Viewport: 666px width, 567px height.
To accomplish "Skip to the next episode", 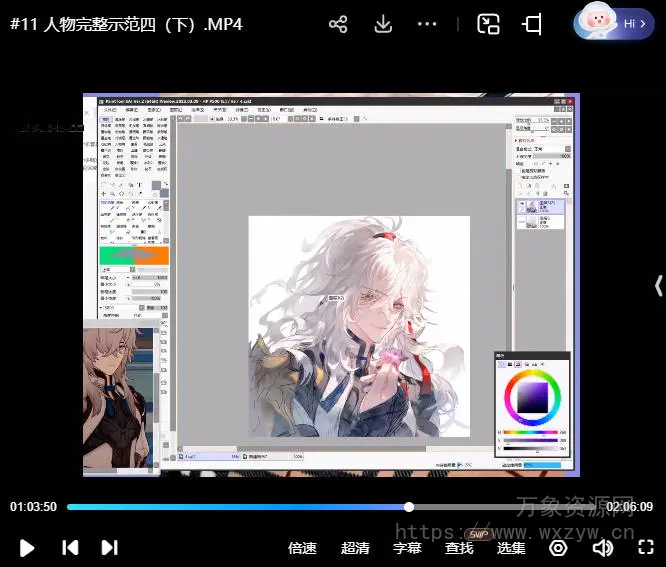I will coord(109,547).
